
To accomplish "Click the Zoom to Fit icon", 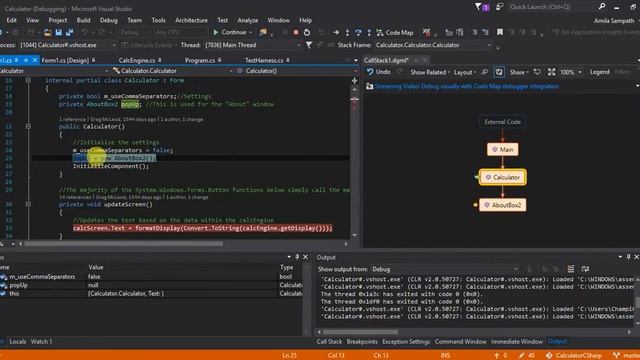I will 551,72.
